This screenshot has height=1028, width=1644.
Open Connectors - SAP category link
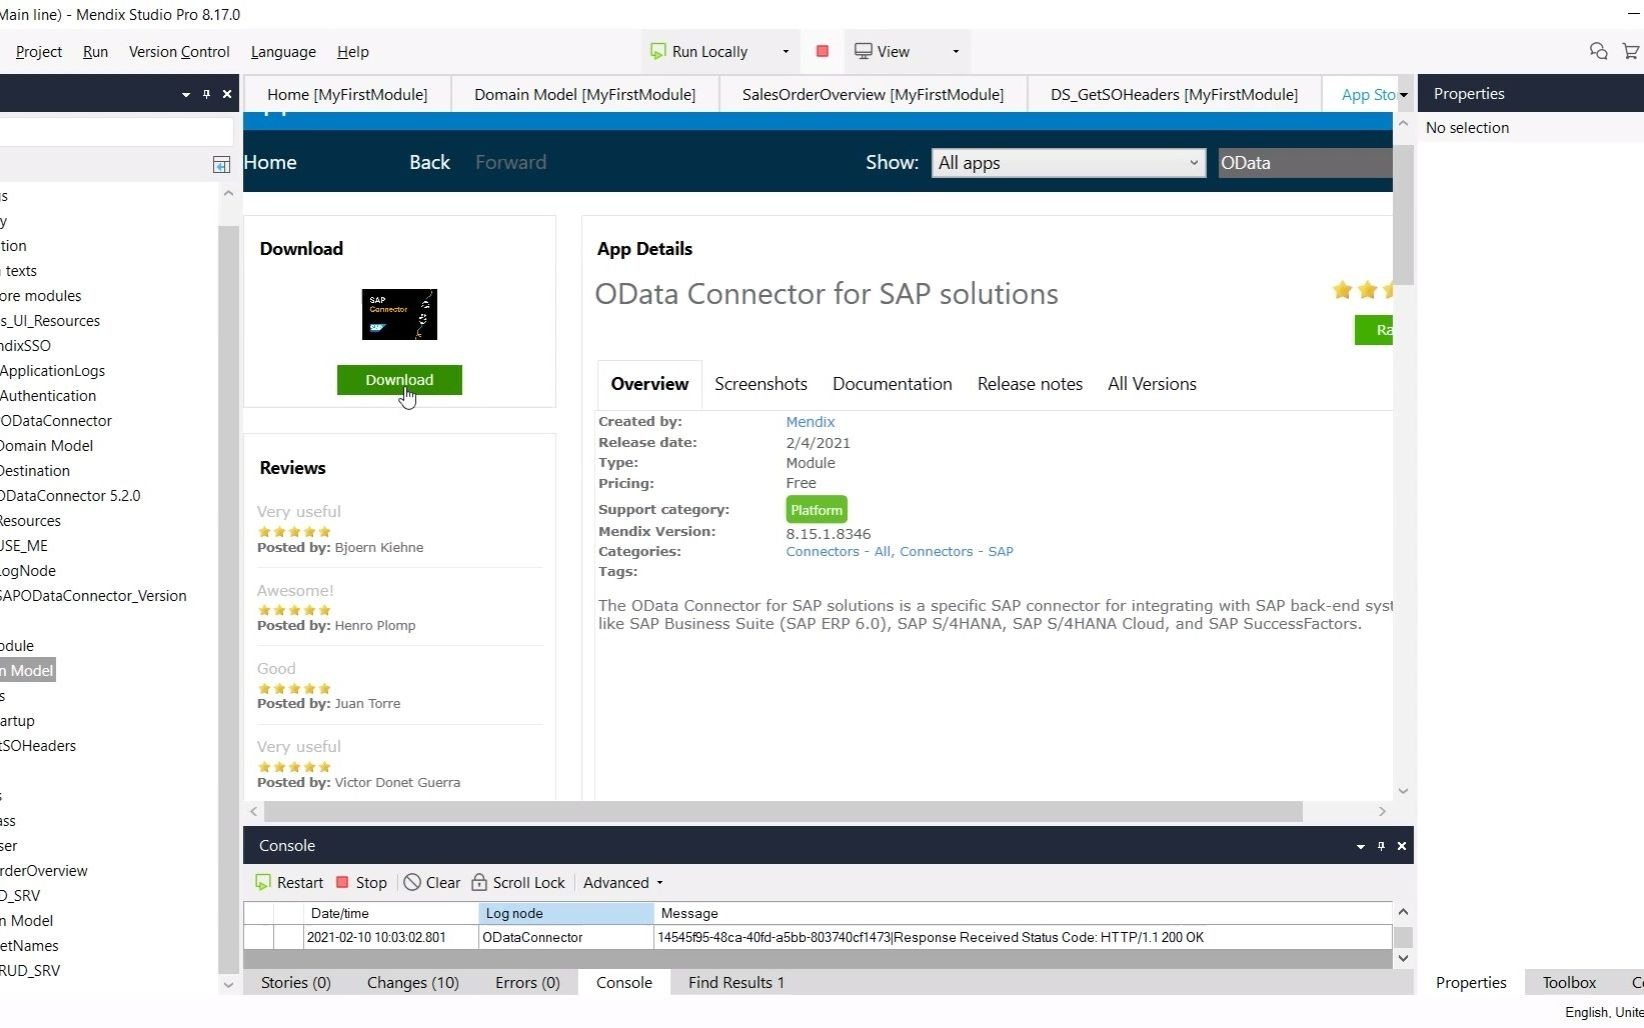click(956, 551)
